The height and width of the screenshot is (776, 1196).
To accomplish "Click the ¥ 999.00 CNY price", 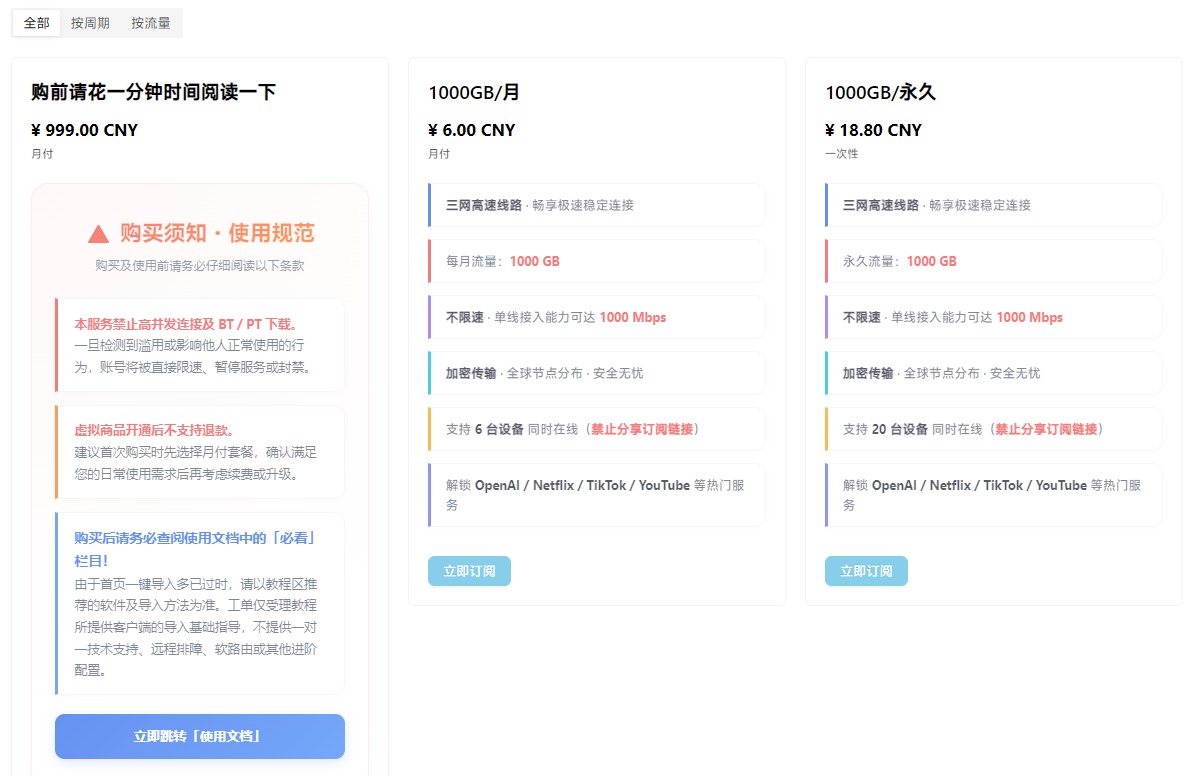I will pos(84,130).
